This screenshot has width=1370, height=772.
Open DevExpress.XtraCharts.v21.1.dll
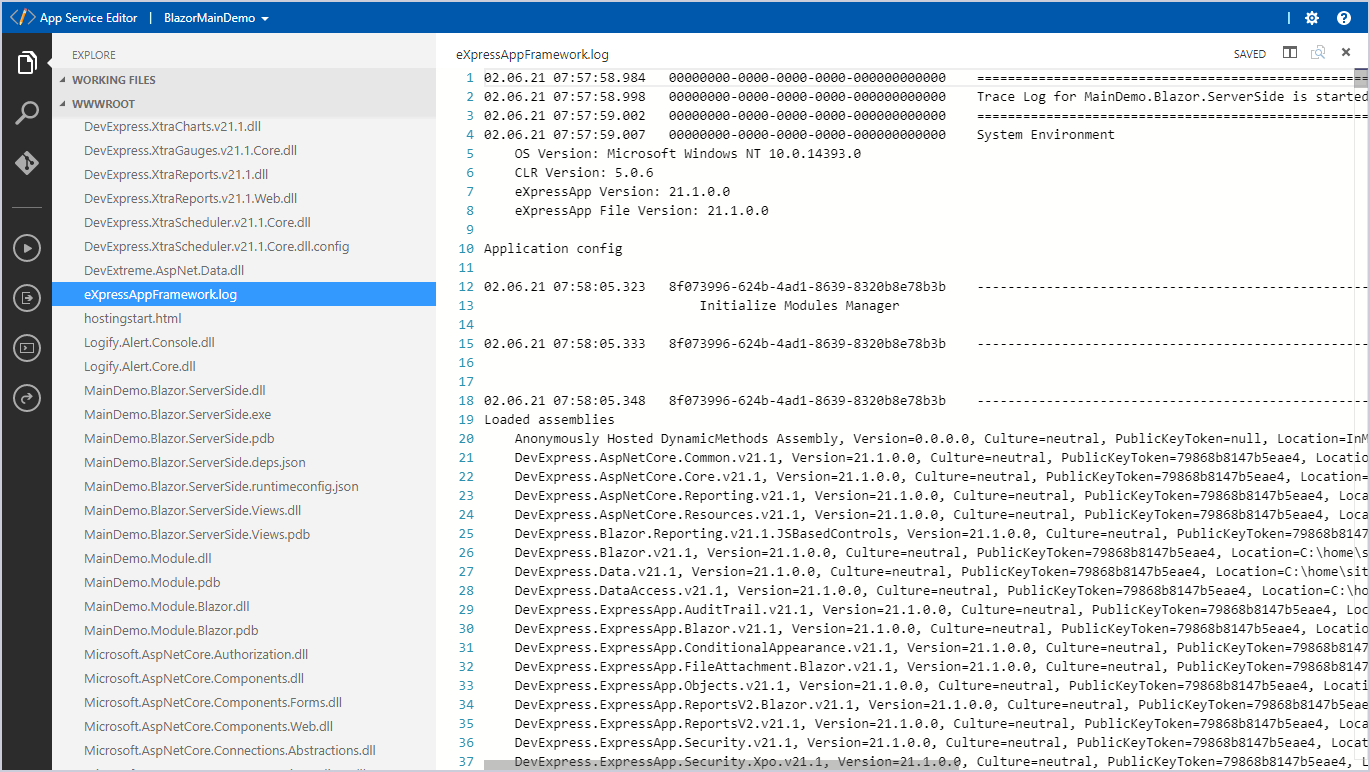click(x=172, y=126)
